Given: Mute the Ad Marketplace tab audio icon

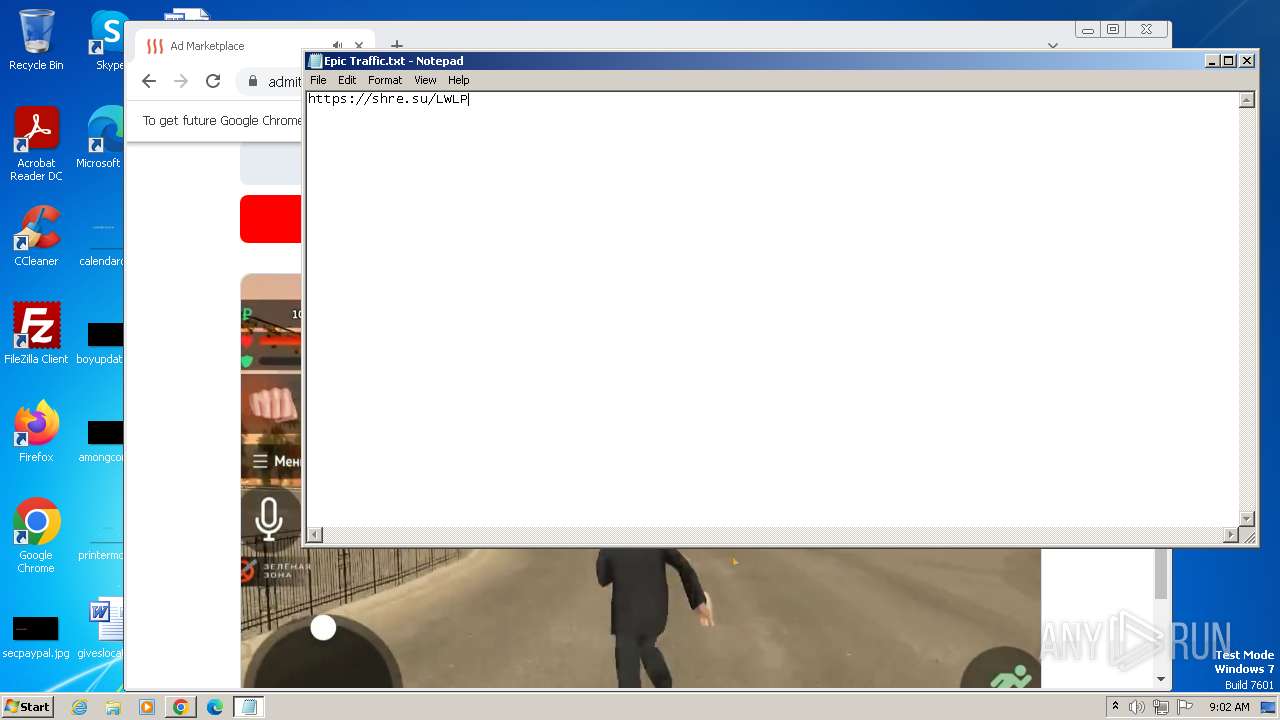Looking at the screenshot, I should (337, 46).
